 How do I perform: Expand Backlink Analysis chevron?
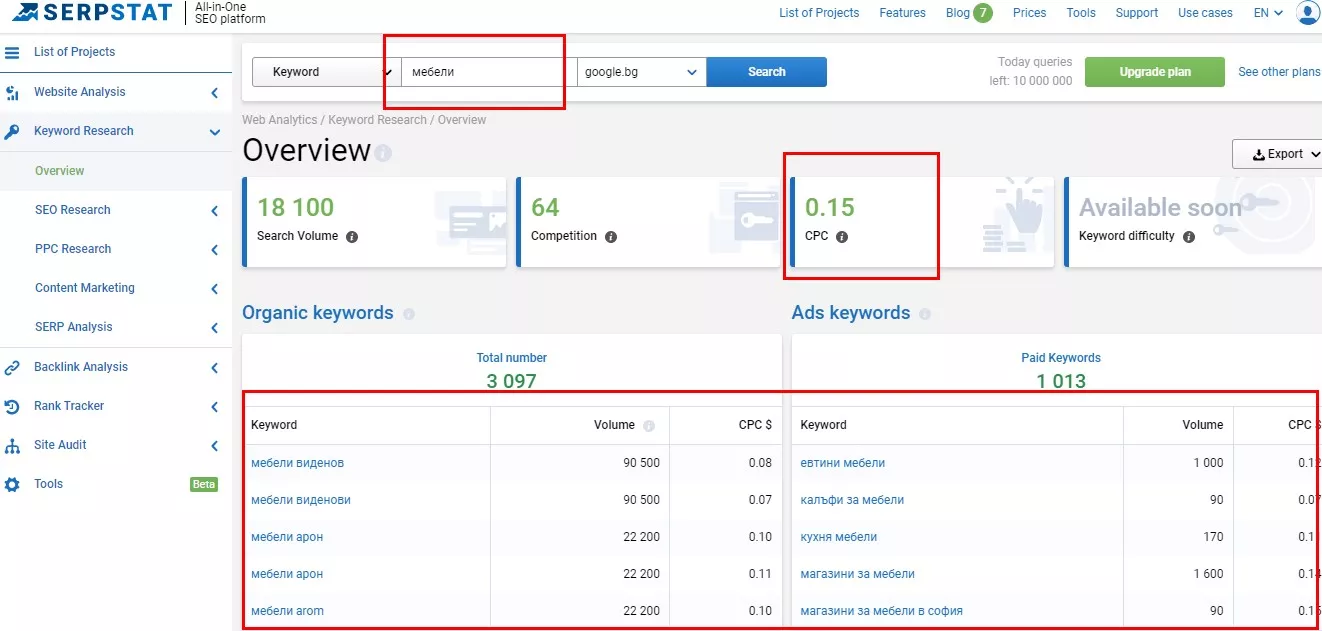pos(214,367)
